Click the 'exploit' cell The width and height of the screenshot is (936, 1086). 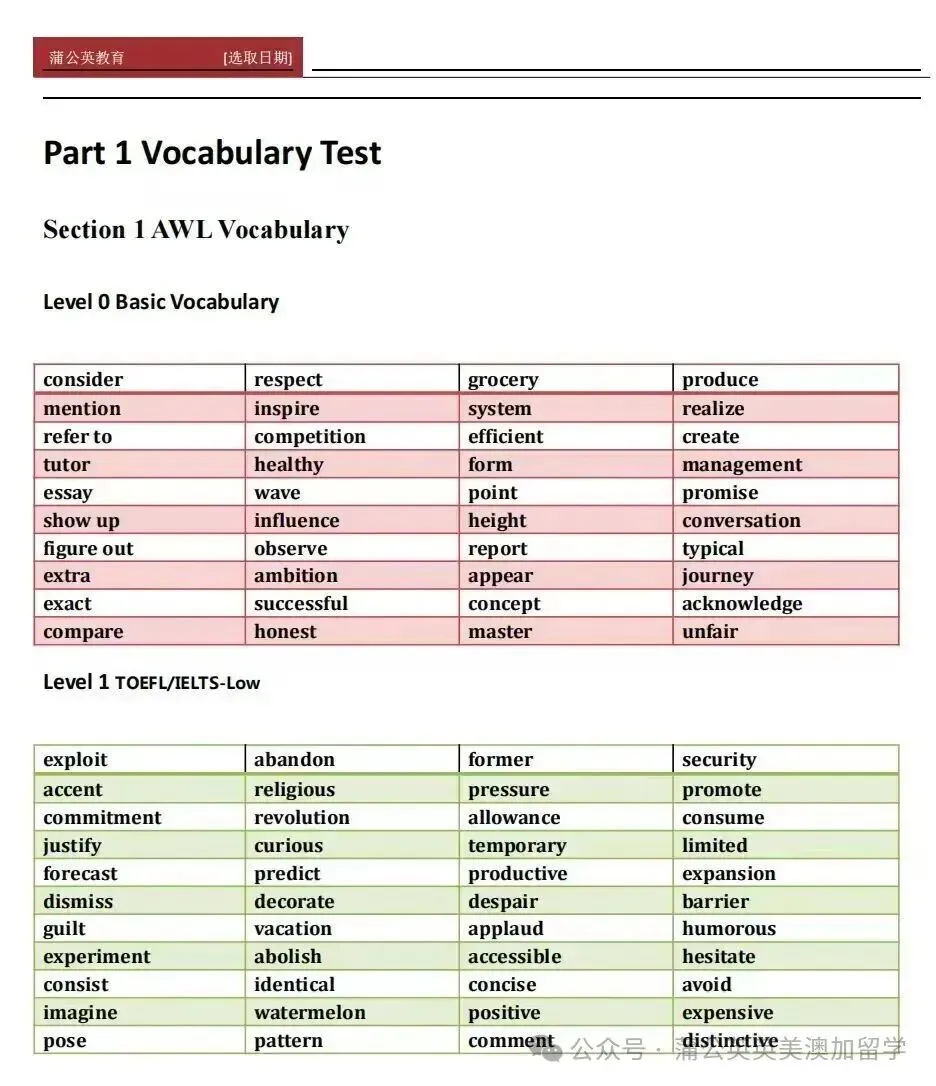point(140,759)
